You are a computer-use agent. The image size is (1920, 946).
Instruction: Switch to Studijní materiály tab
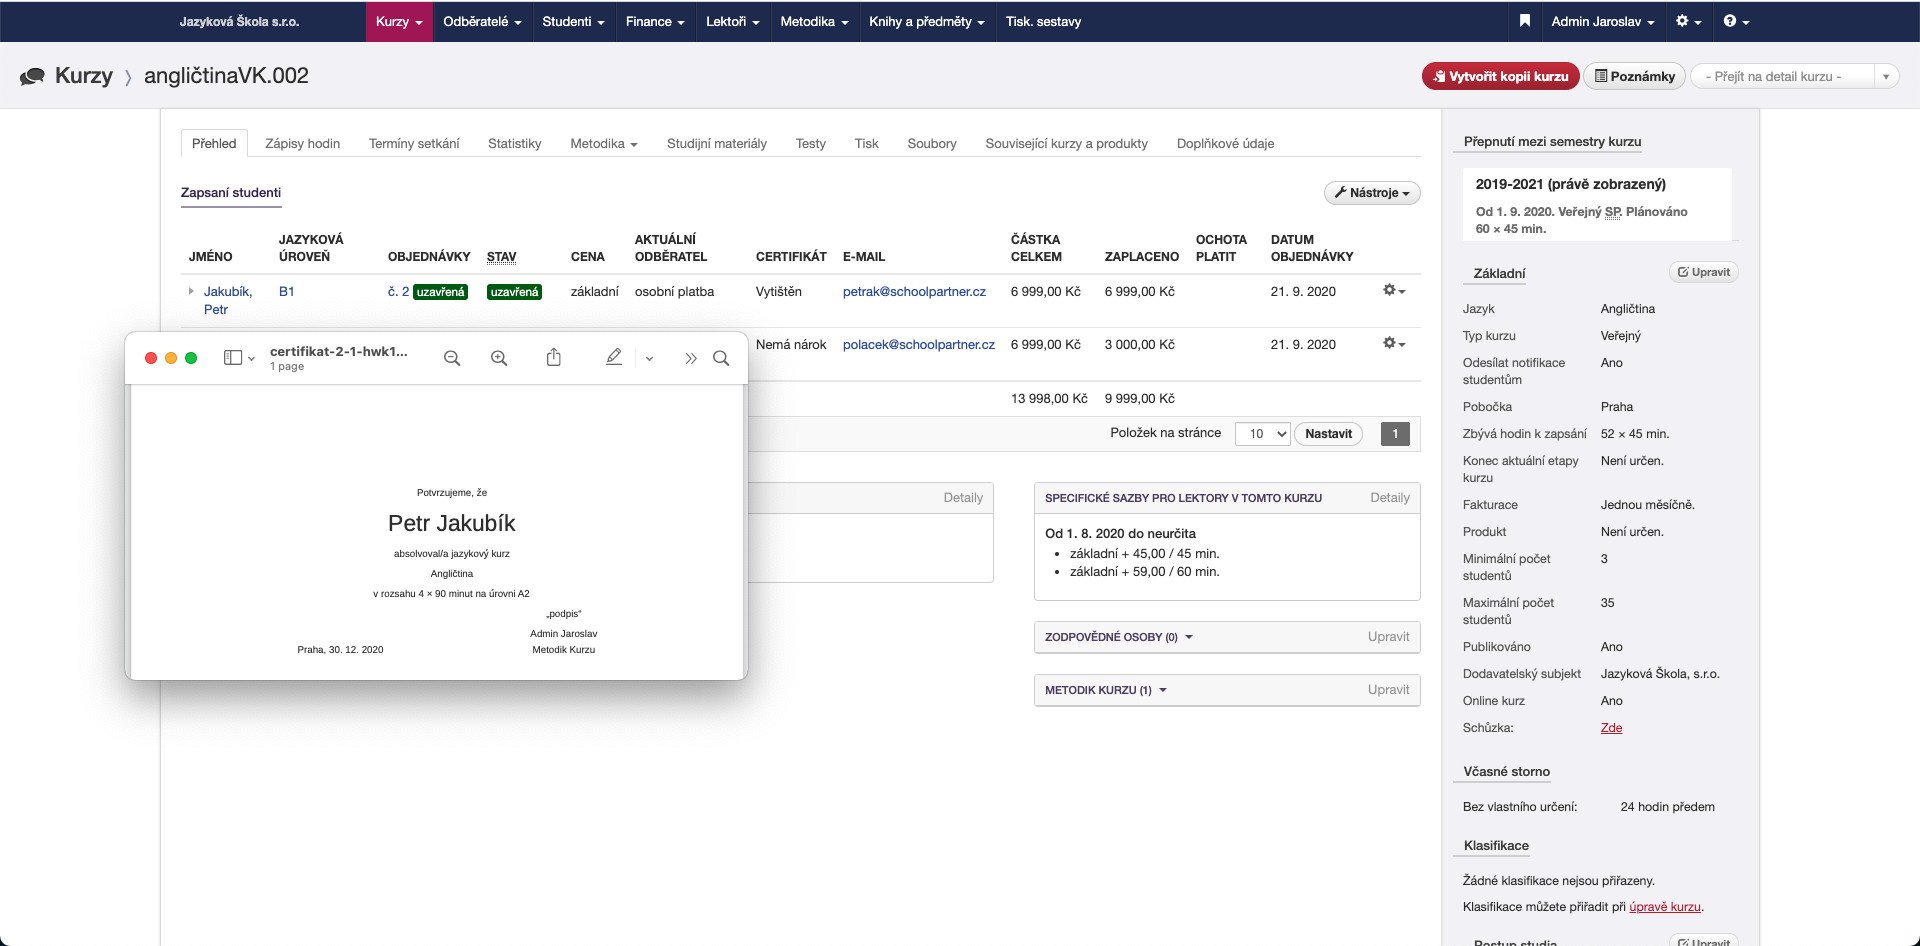(716, 144)
